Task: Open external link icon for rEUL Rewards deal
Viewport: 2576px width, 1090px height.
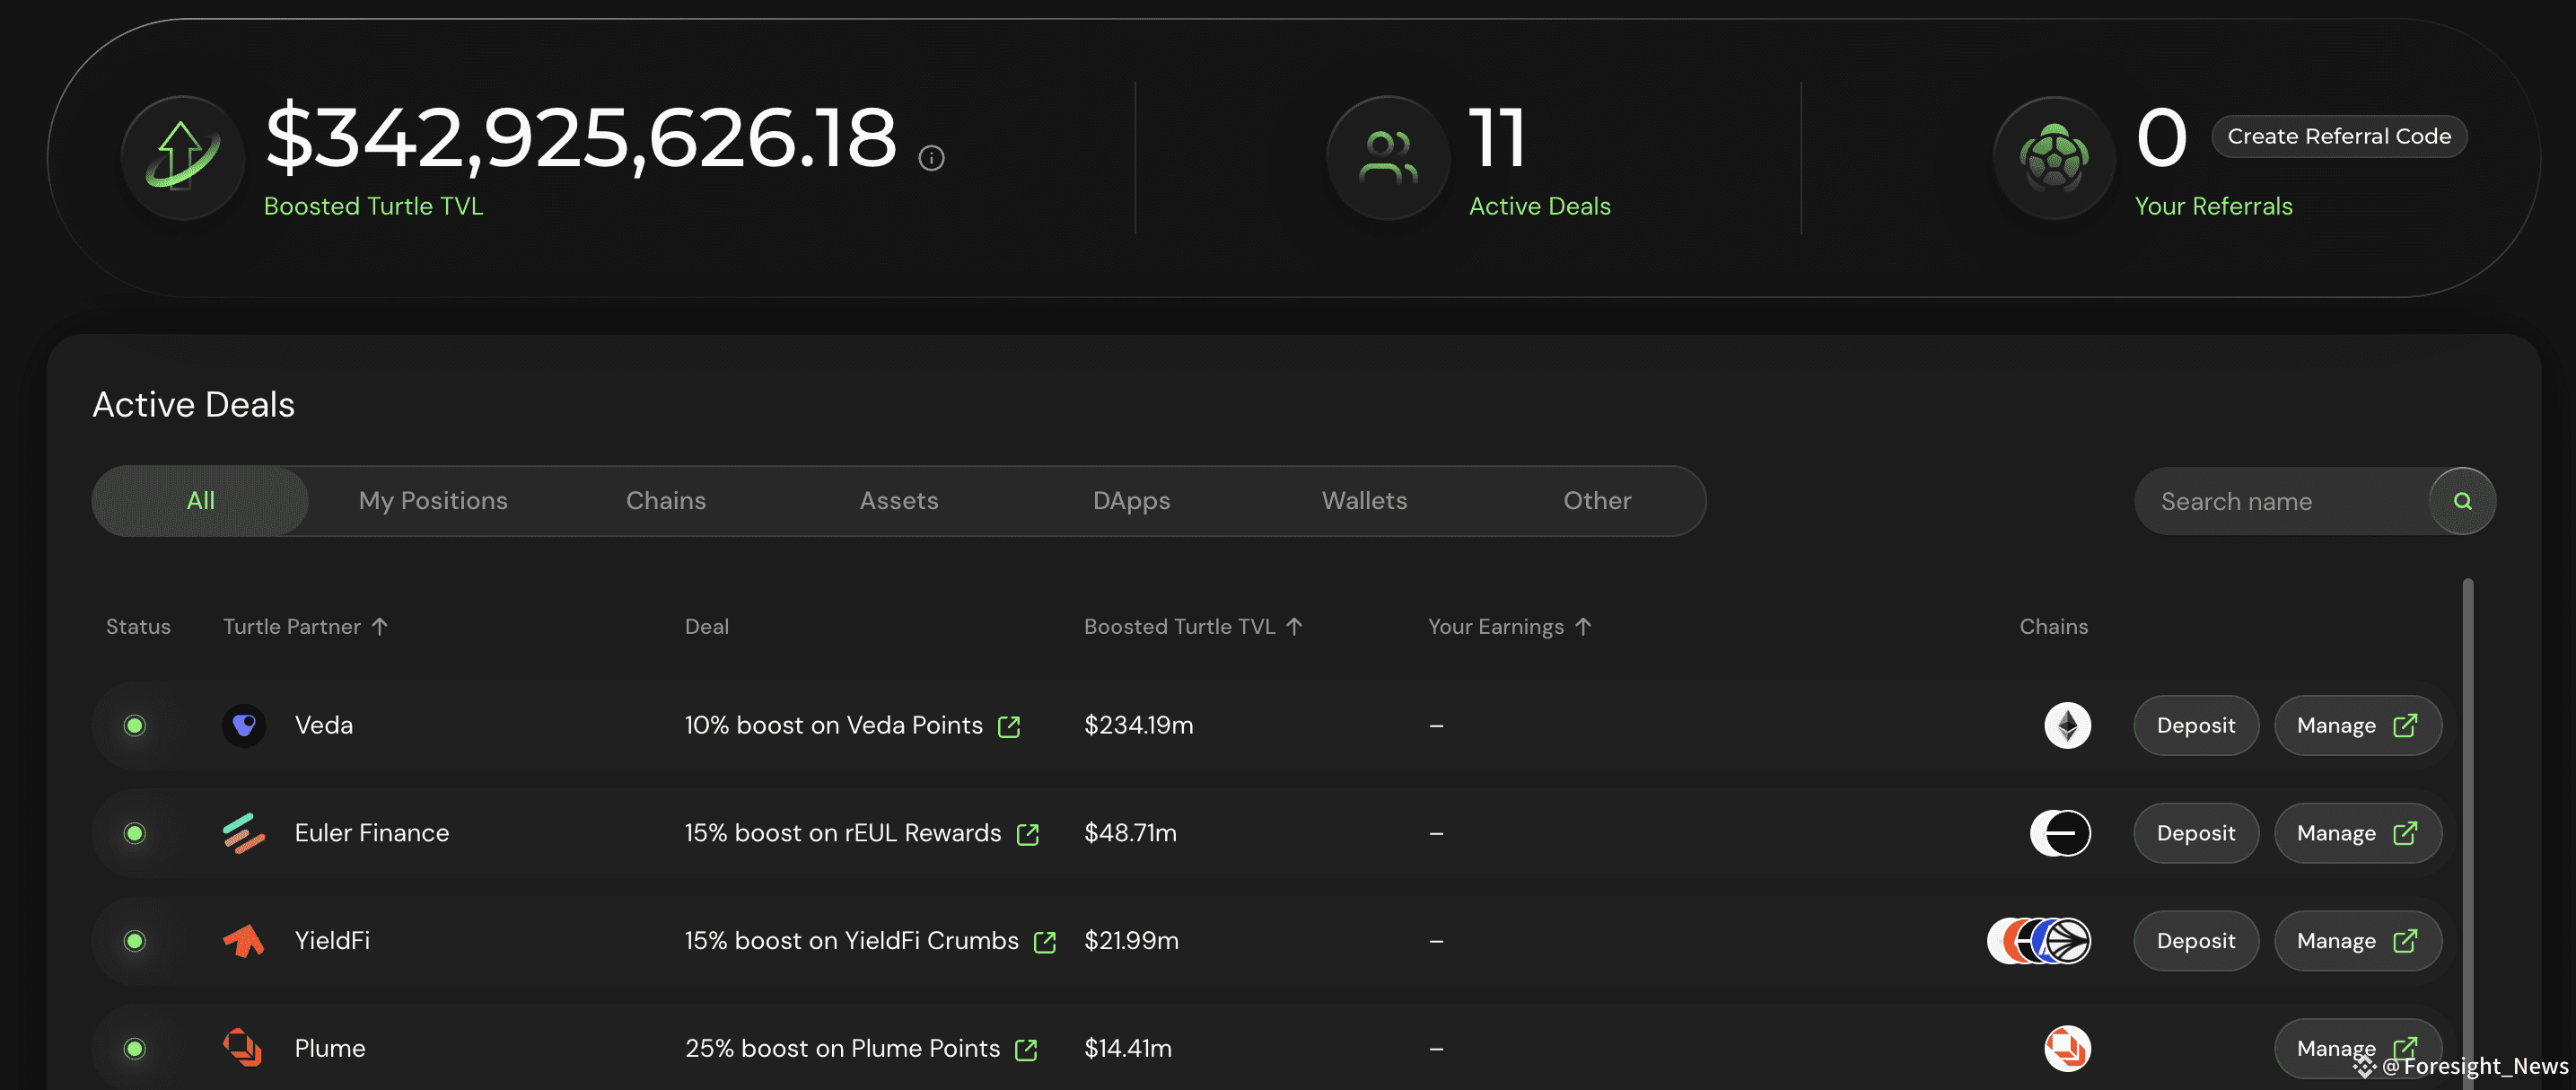Action: click(1028, 834)
